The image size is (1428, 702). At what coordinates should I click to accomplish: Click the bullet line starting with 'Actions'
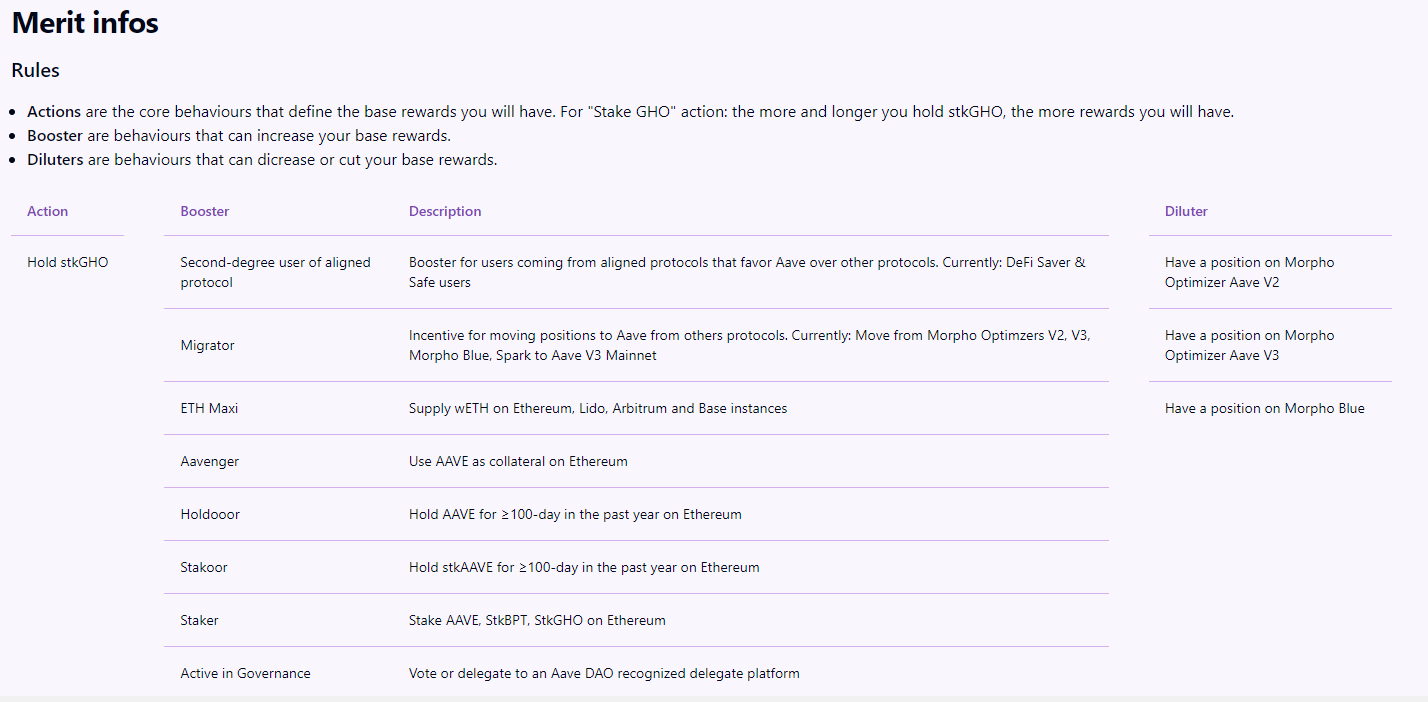[x=630, y=112]
